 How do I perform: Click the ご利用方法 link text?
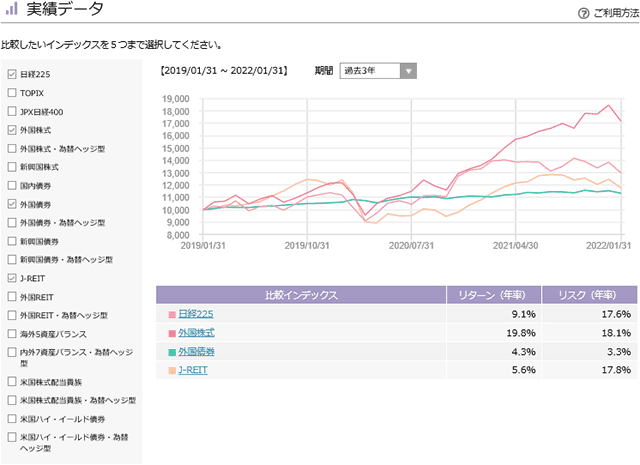615,14
